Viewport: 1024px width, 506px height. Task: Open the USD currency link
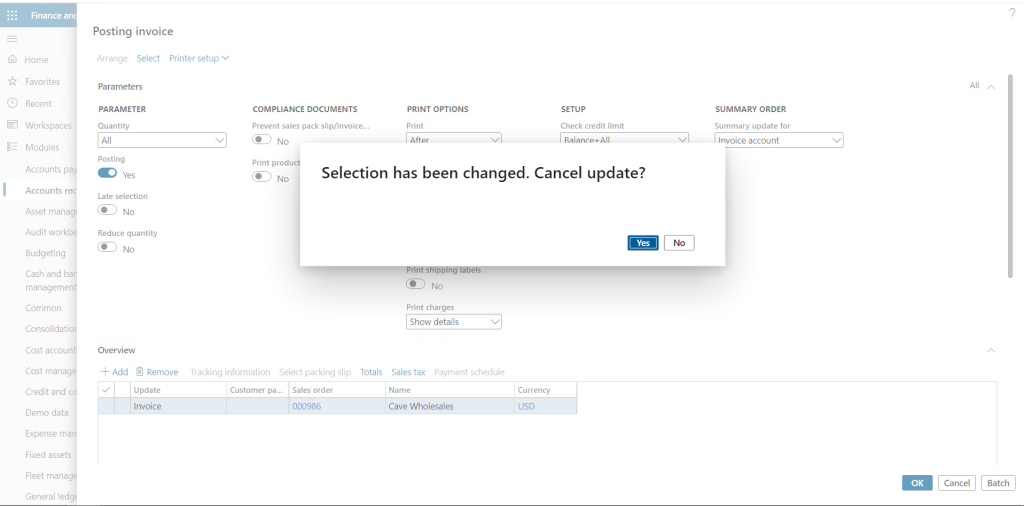pyautogui.click(x=526, y=406)
